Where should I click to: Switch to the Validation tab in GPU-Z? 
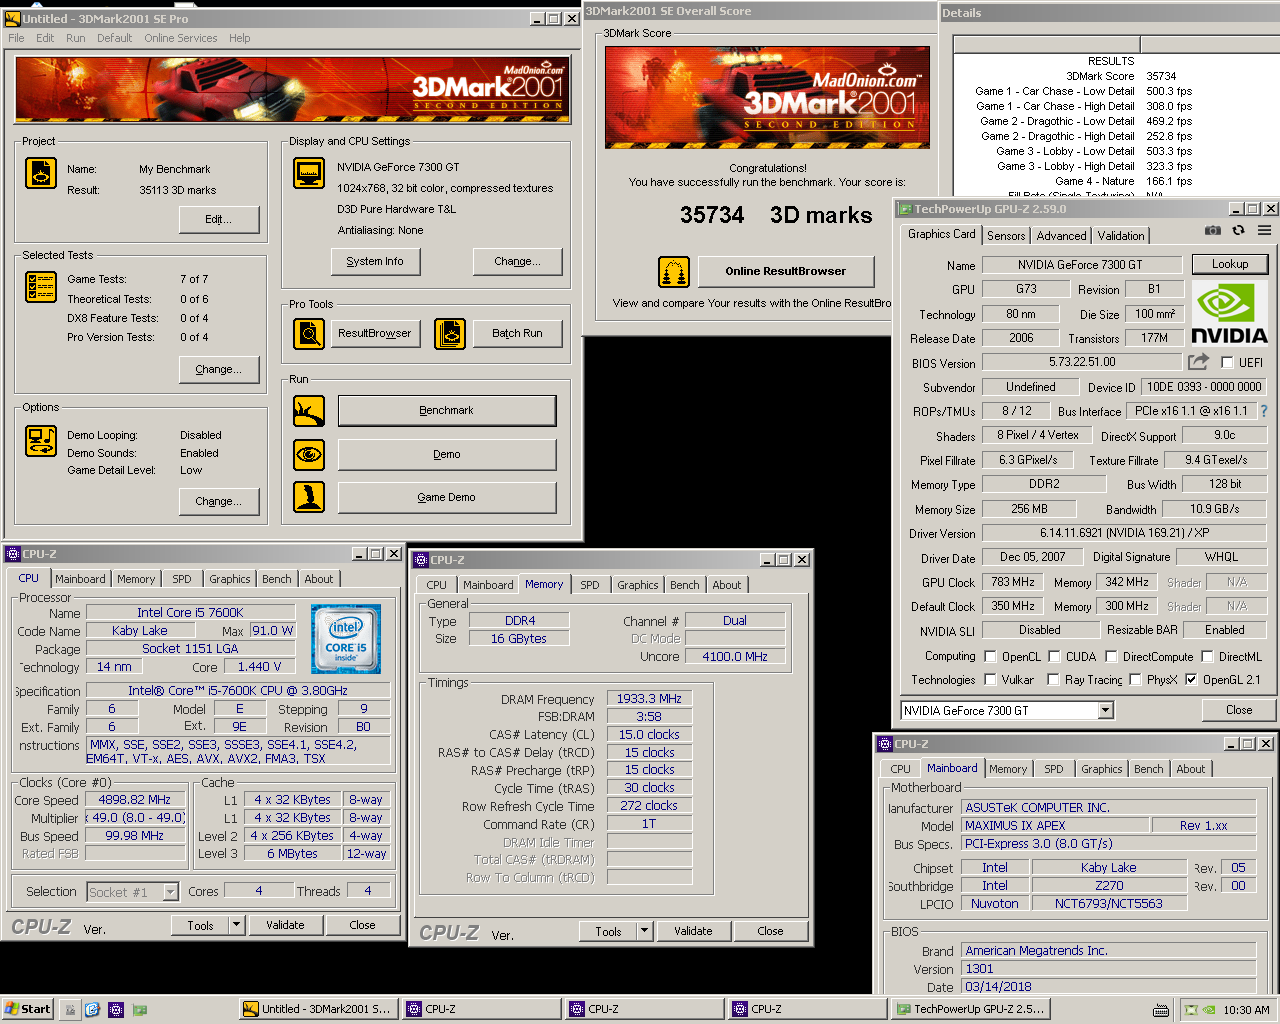(1121, 236)
